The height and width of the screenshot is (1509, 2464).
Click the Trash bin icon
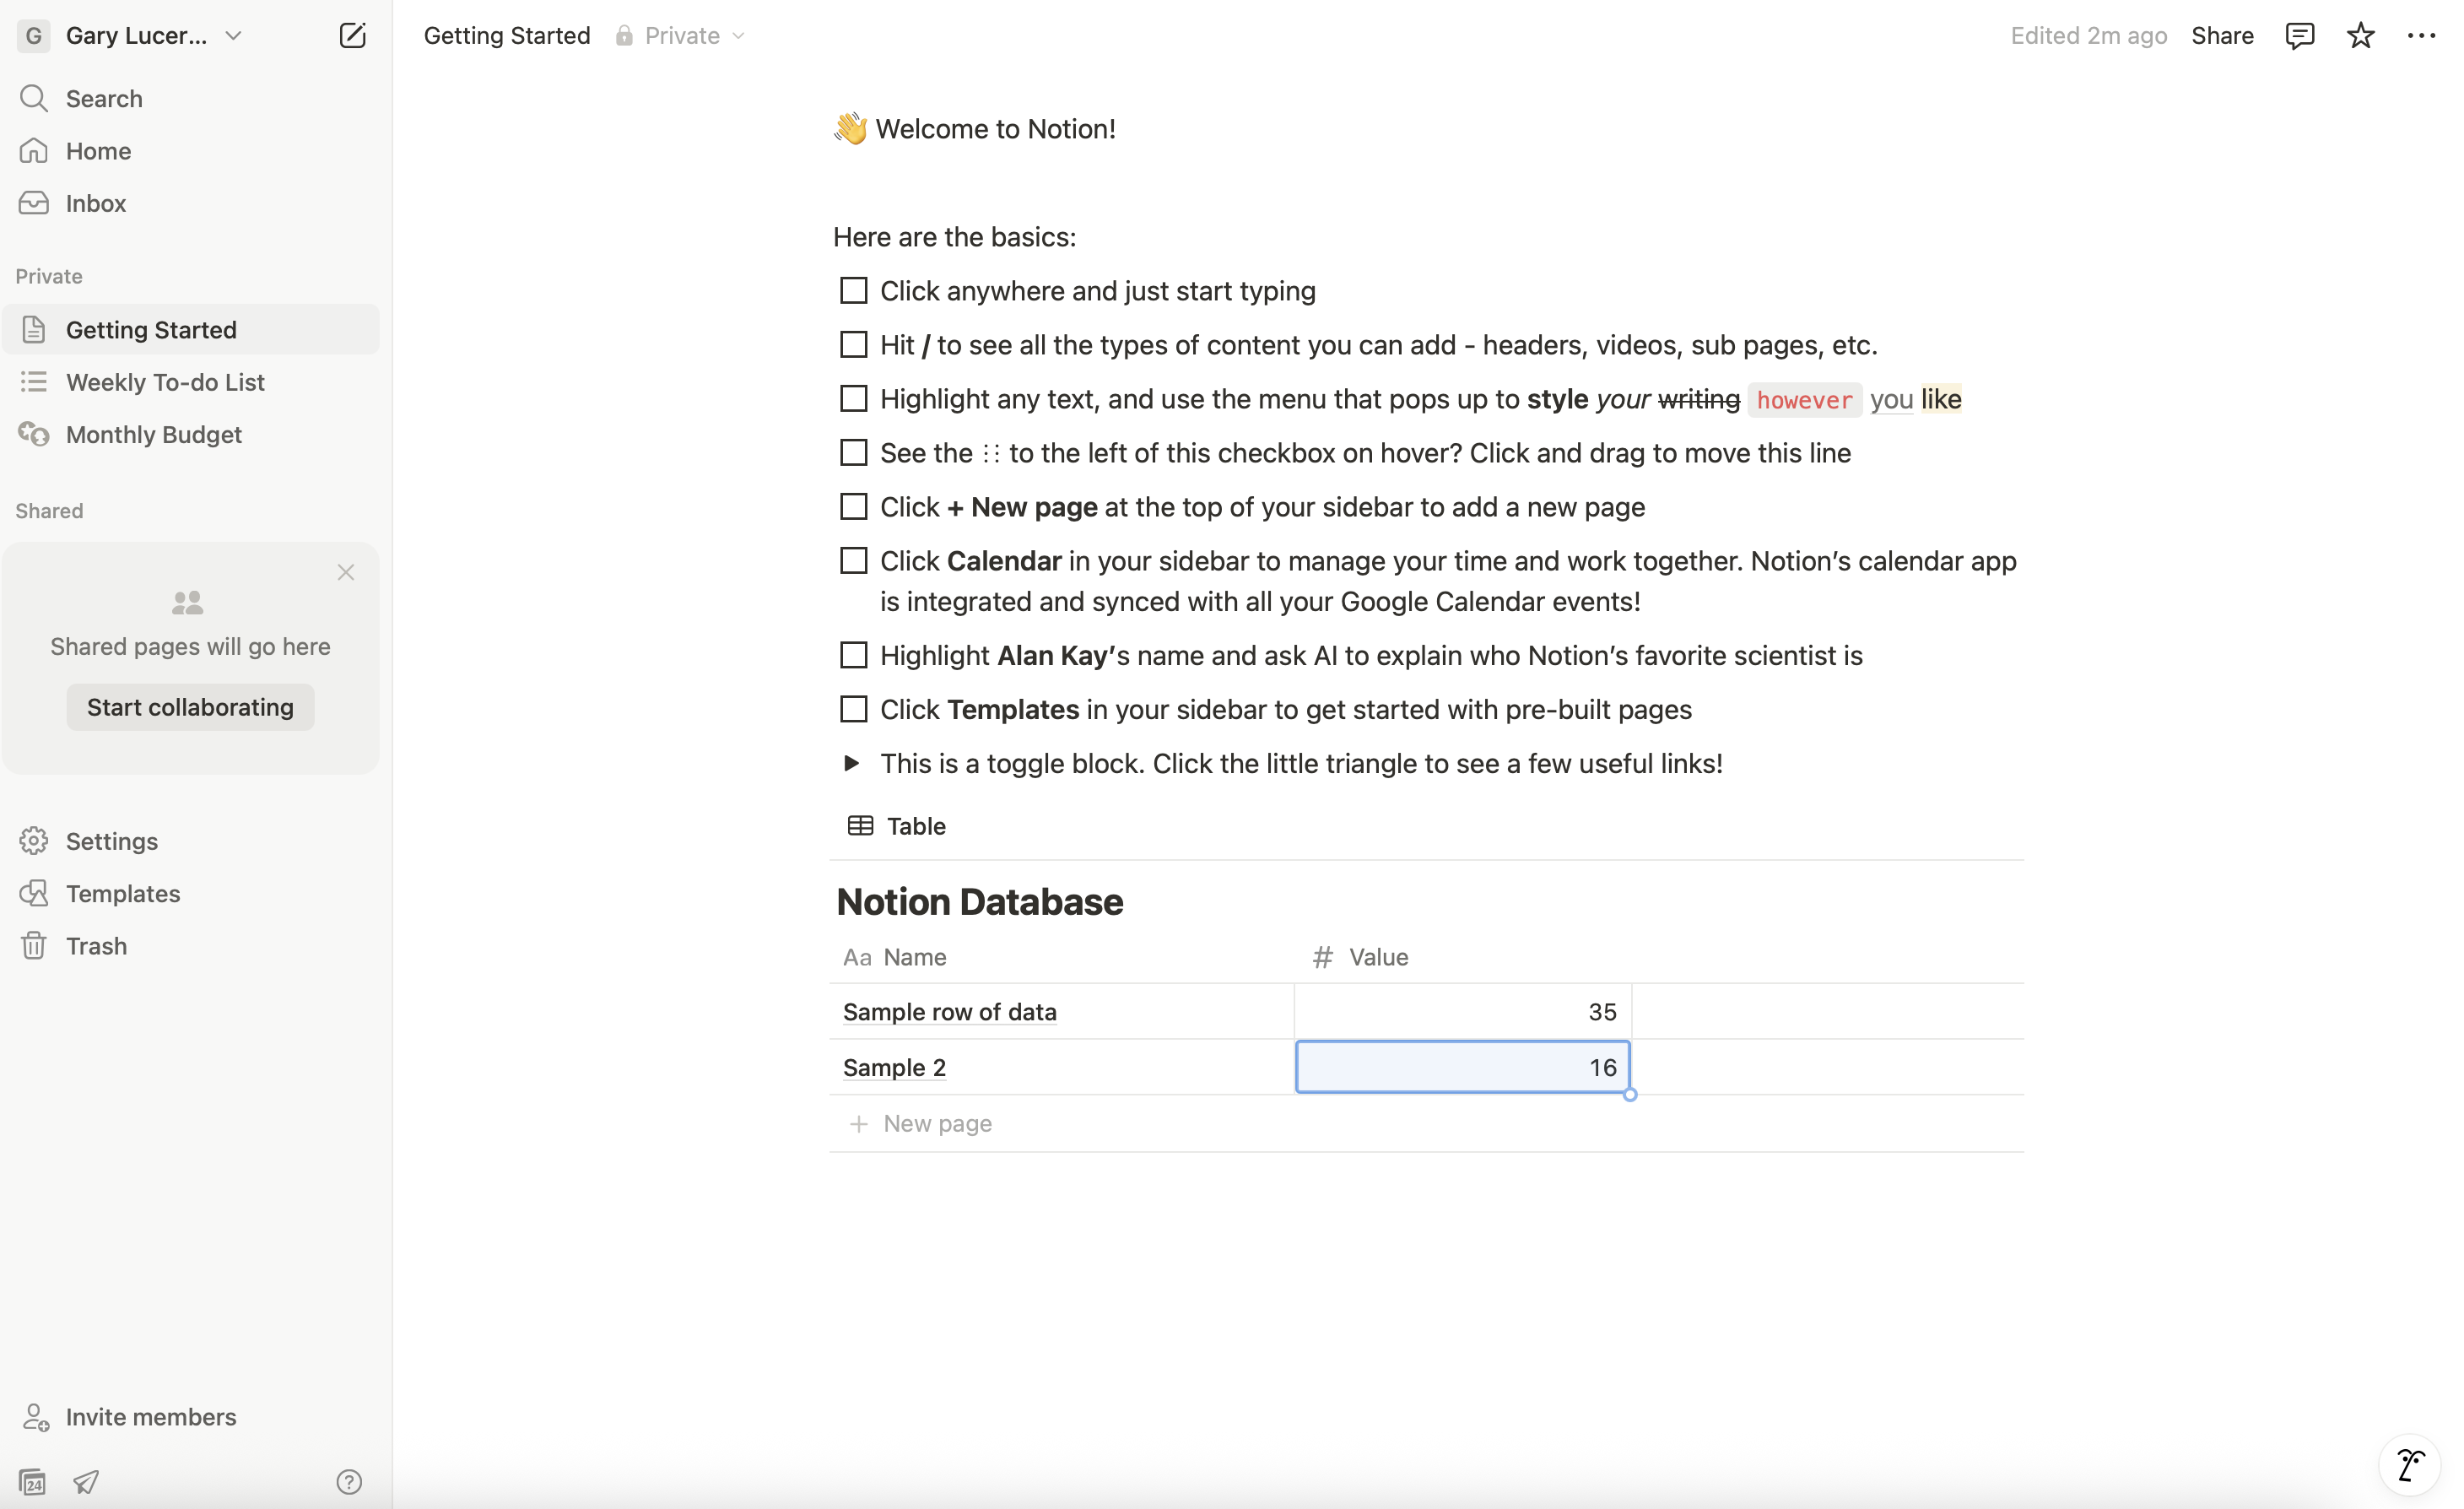click(x=34, y=945)
